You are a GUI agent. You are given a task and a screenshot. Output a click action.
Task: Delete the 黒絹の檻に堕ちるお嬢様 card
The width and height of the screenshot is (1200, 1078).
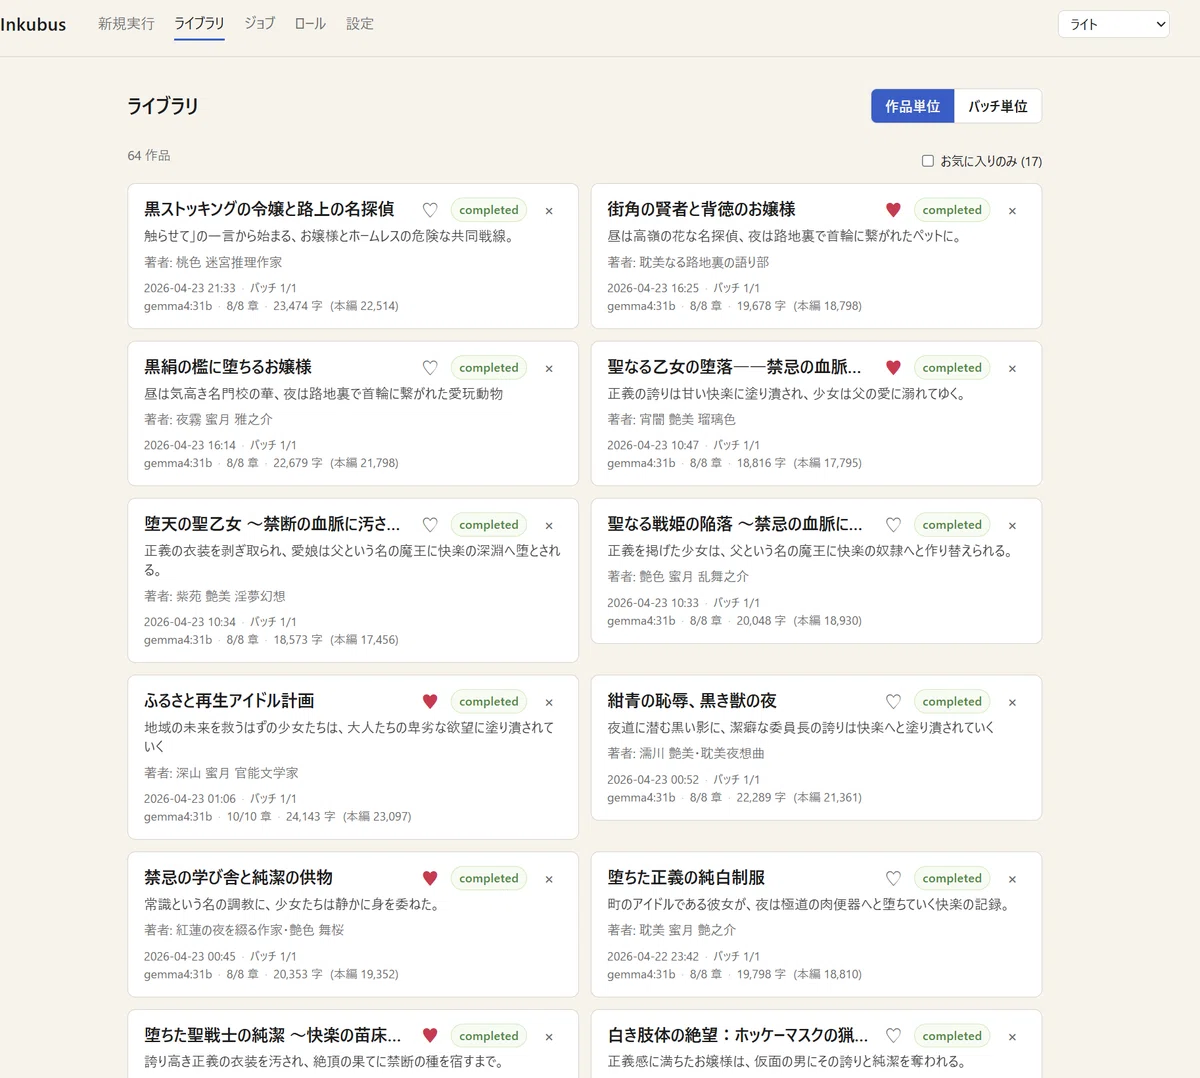point(549,369)
